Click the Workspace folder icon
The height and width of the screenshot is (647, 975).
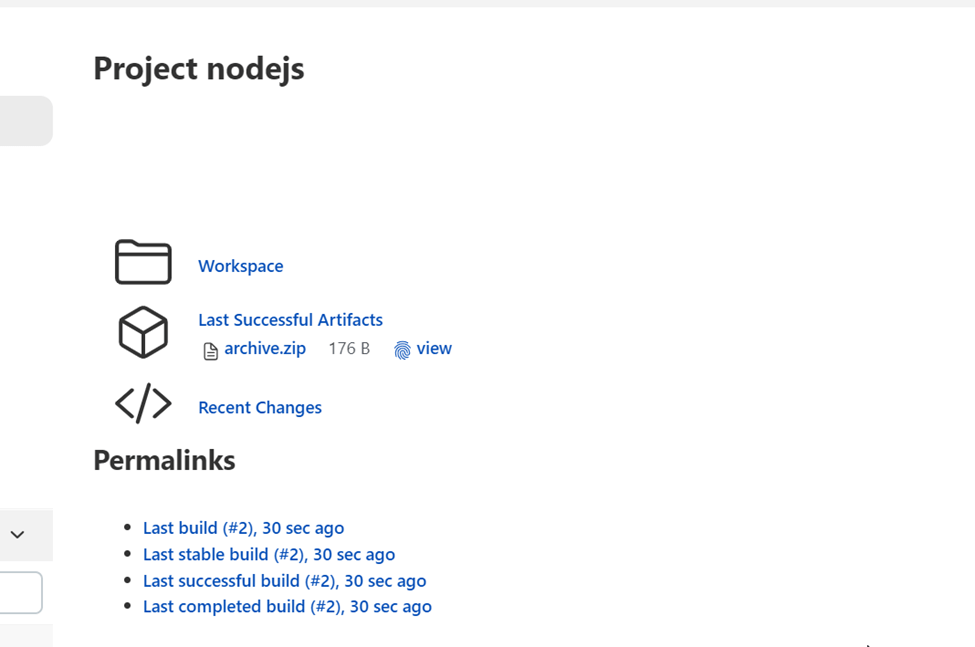[x=143, y=263]
